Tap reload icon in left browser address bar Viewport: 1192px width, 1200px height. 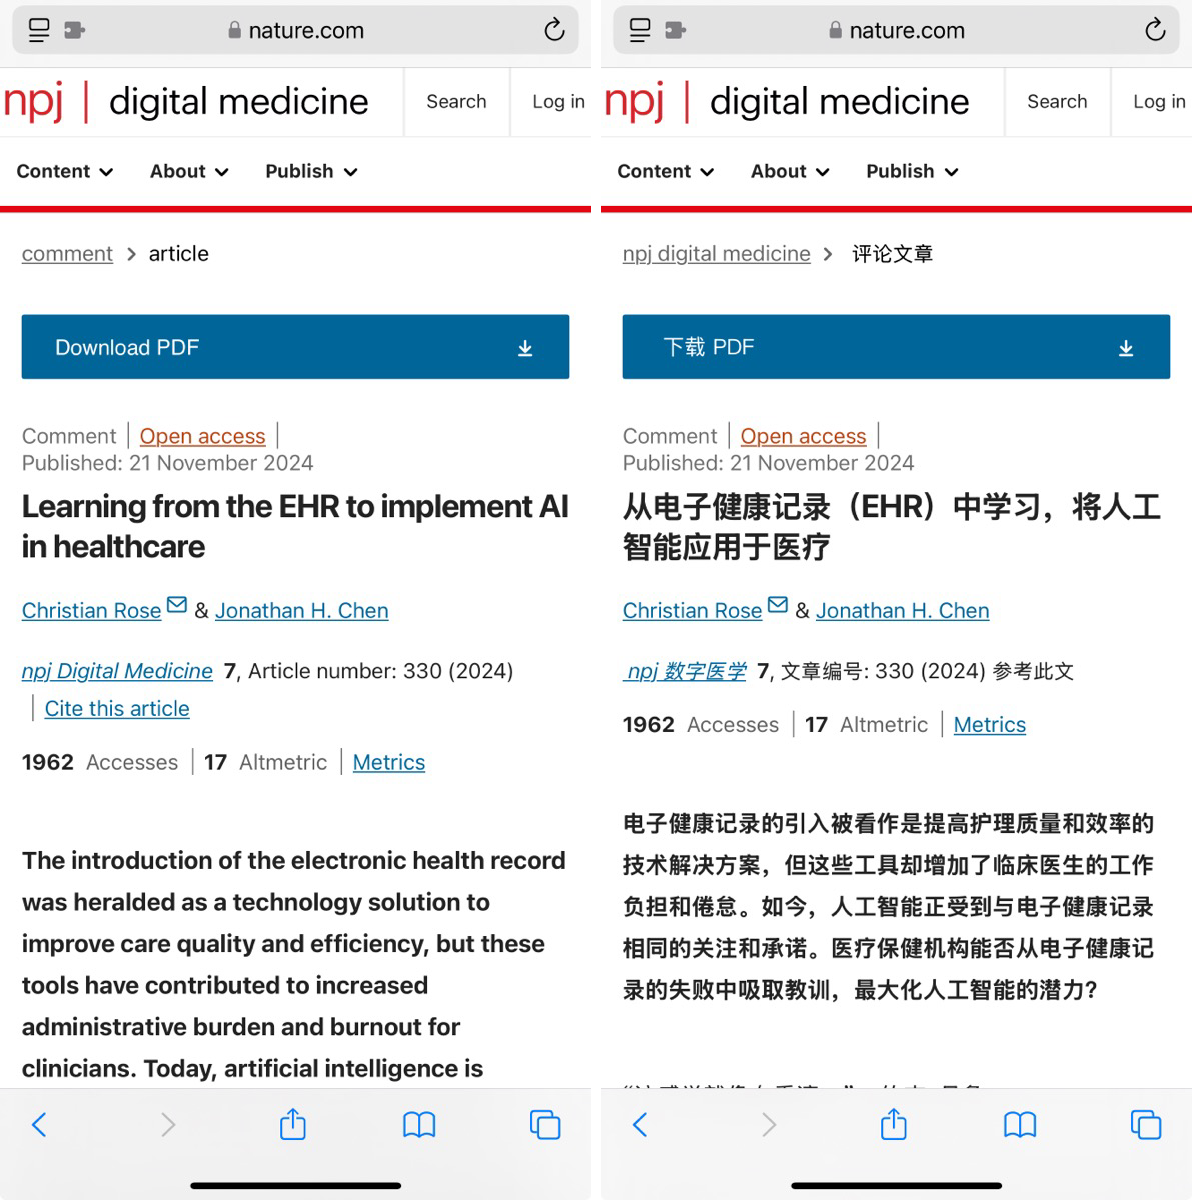(x=554, y=30)
